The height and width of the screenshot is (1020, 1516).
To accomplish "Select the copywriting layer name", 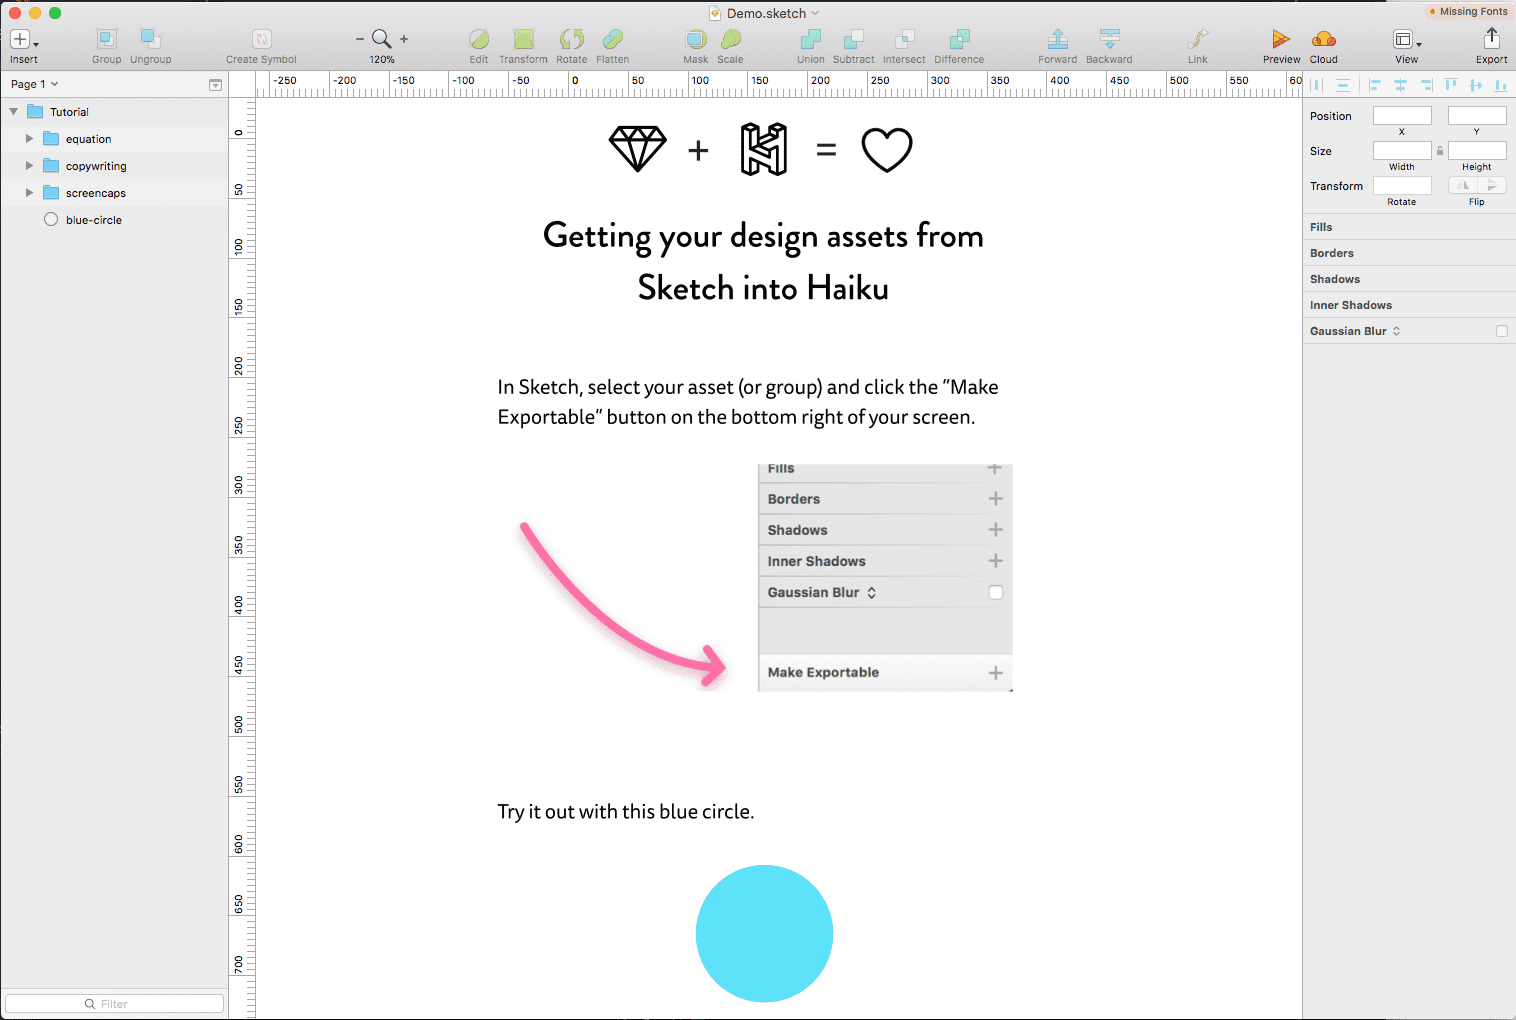I will pyautogui.click(x=96, y=166).
